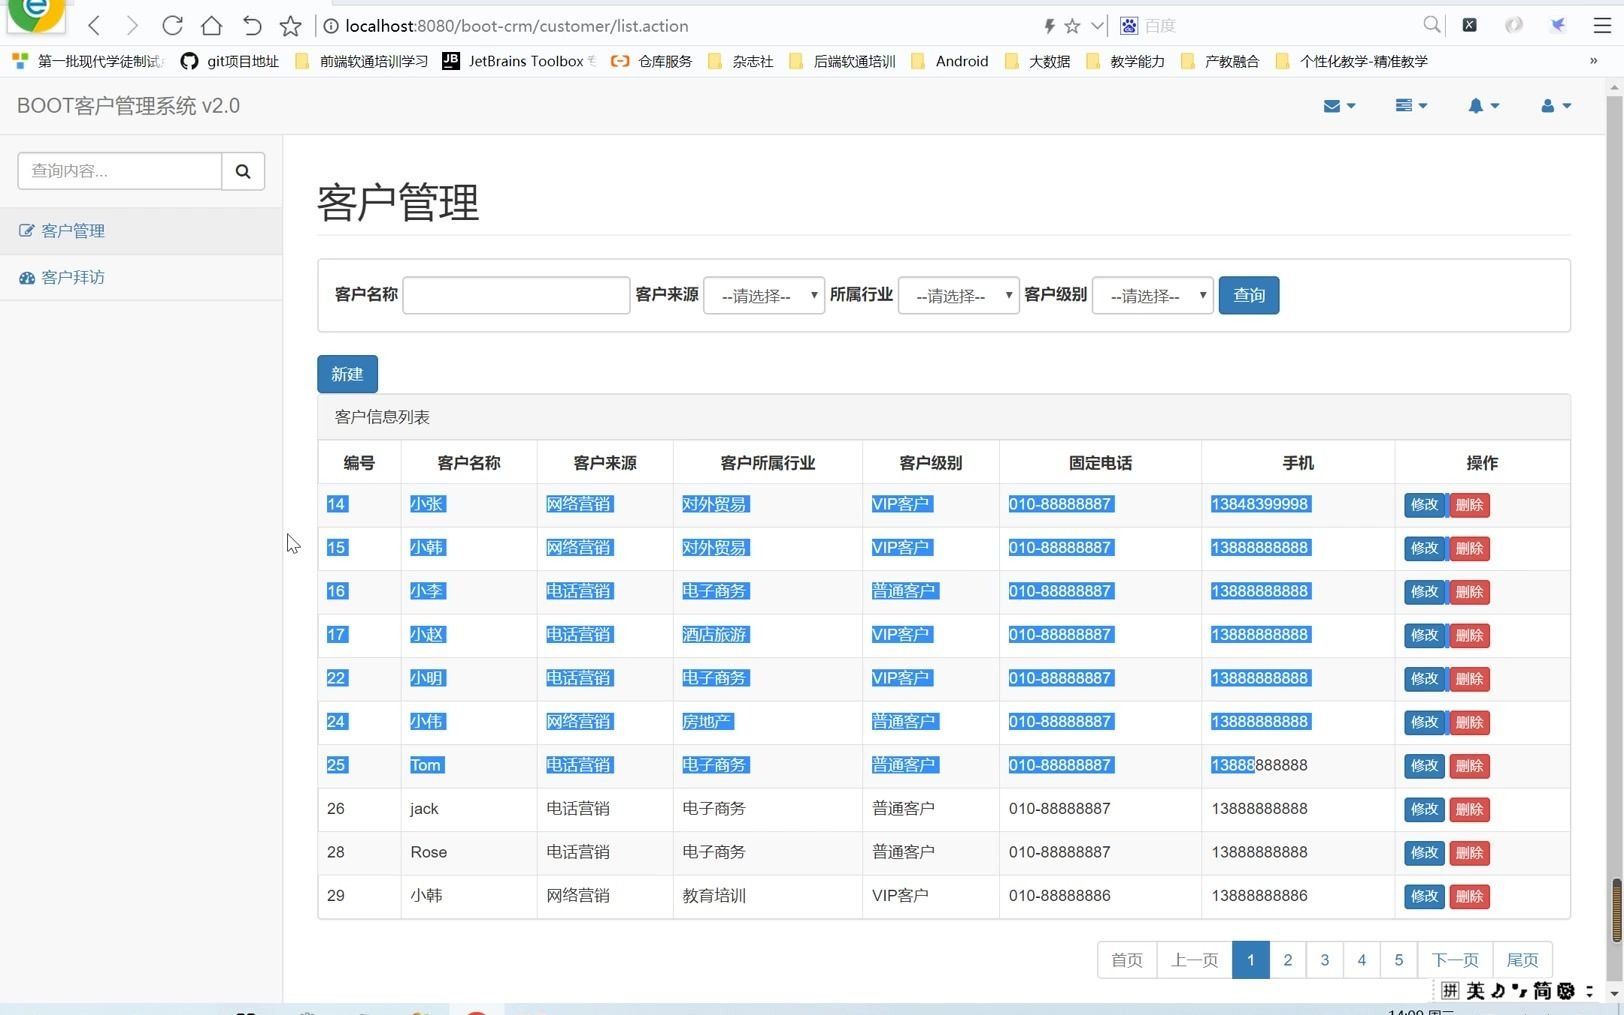Click the browser search magnifier icon
Image resolution: width=1624 pixels, height=1015 pixels.
pos(1432,25)
